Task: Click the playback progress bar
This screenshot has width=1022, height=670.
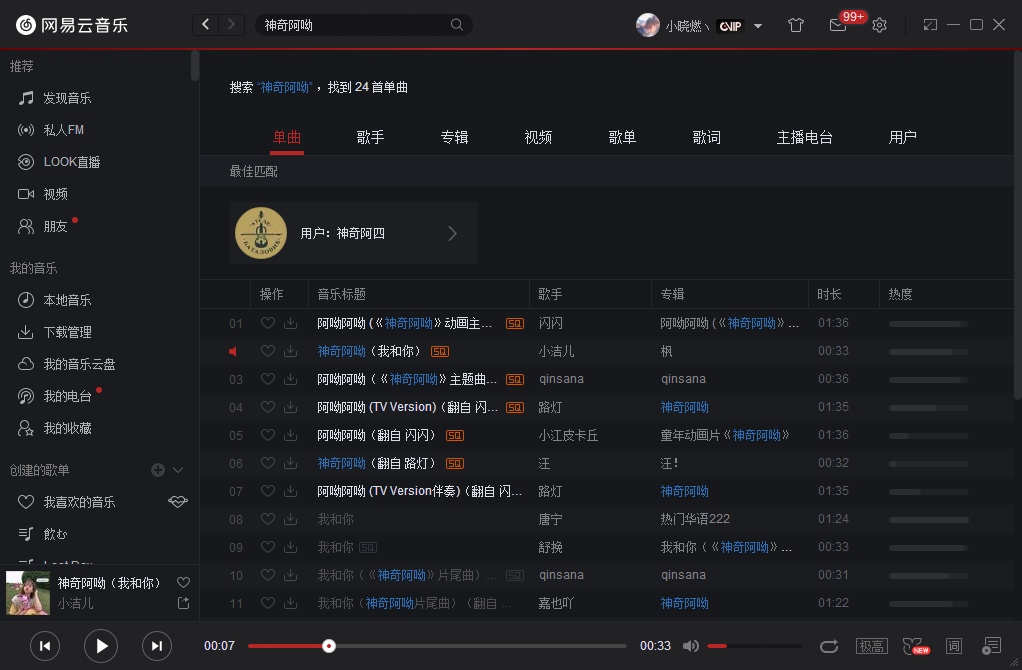Action: (437, 646)
